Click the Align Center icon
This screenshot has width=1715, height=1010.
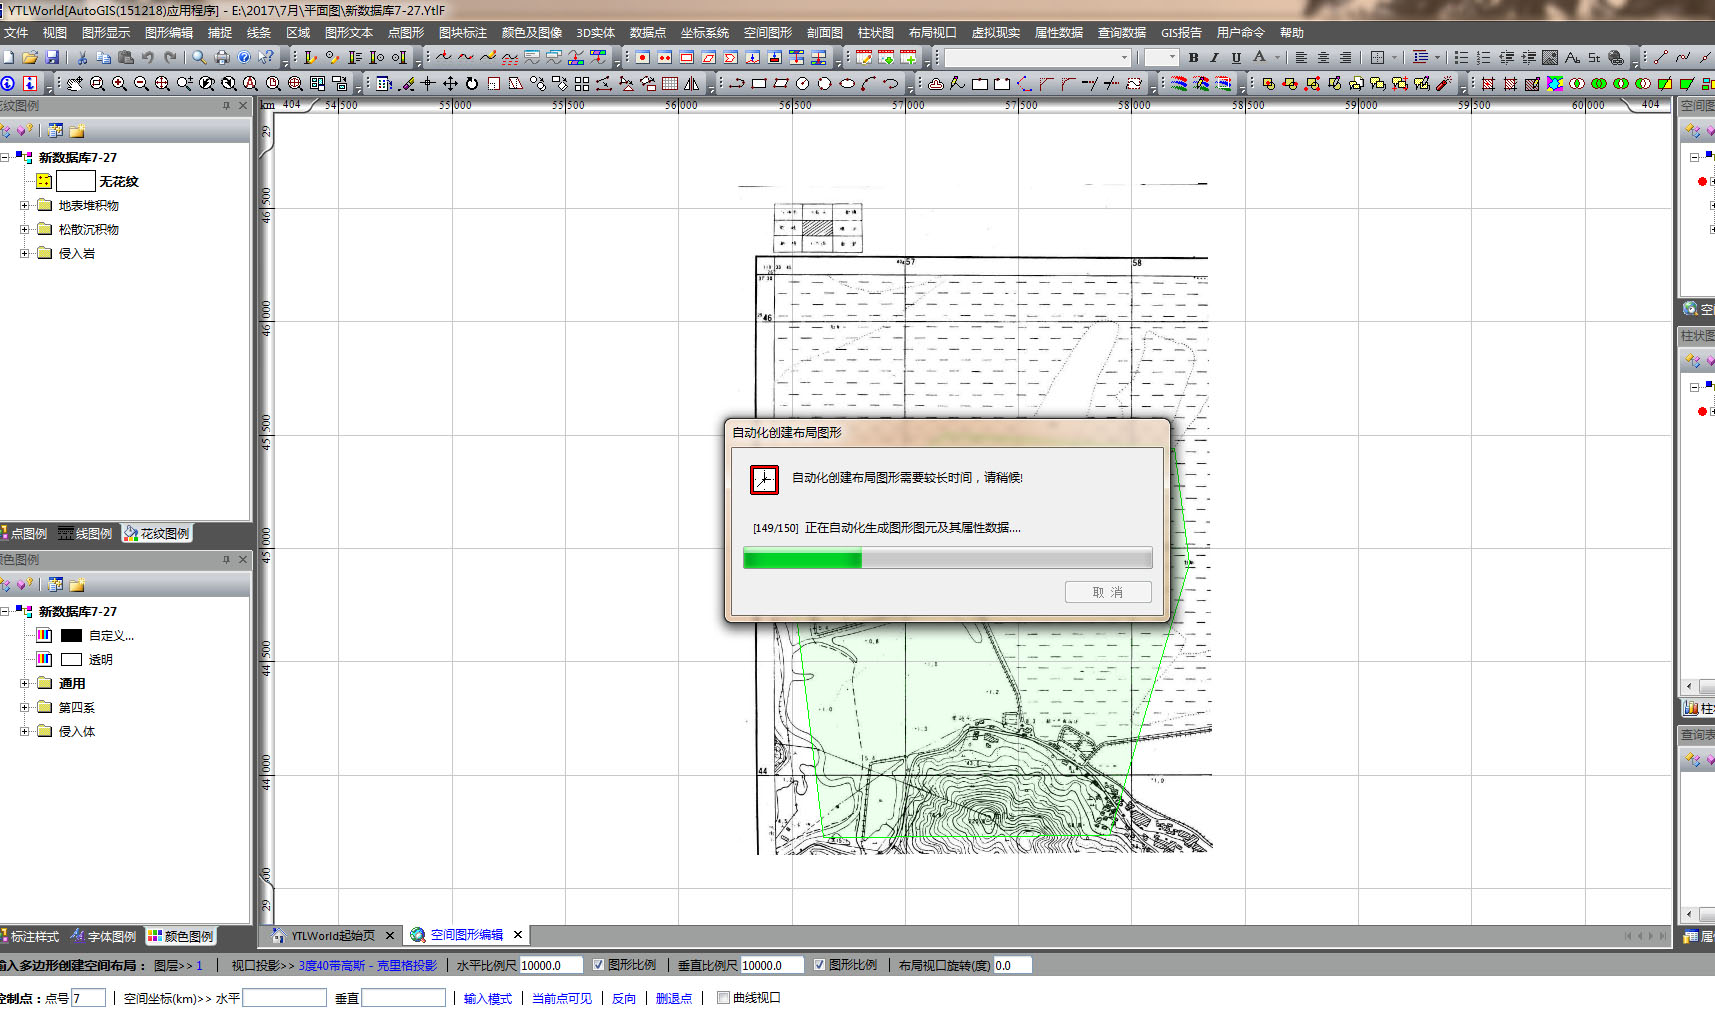click(1323, 58)
